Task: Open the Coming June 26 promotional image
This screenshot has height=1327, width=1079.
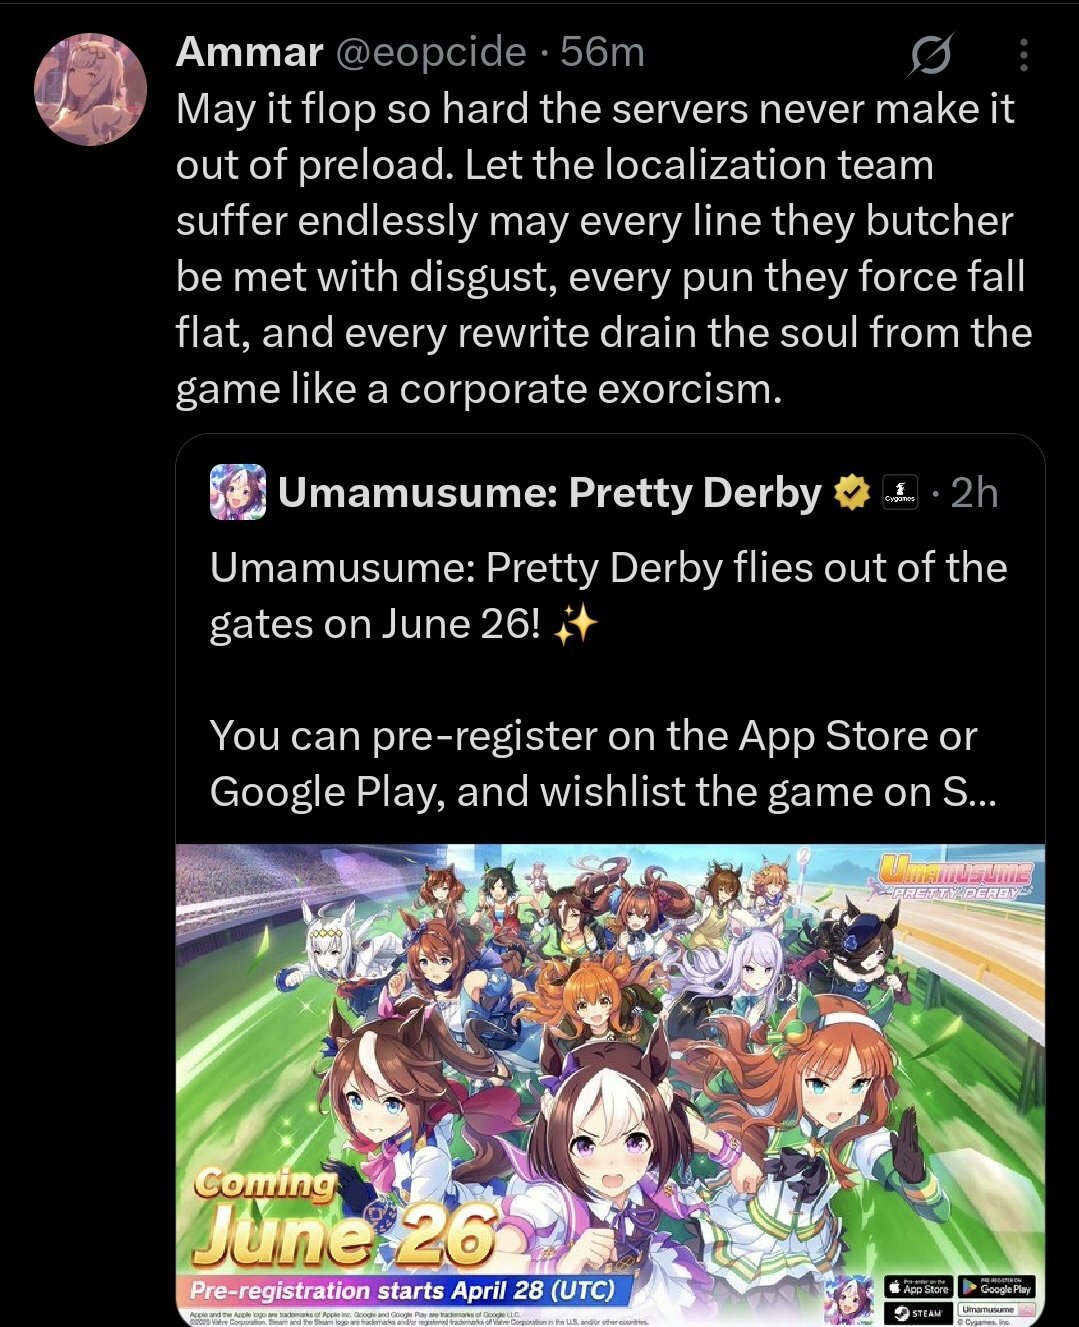Action: coord(610,1085)
